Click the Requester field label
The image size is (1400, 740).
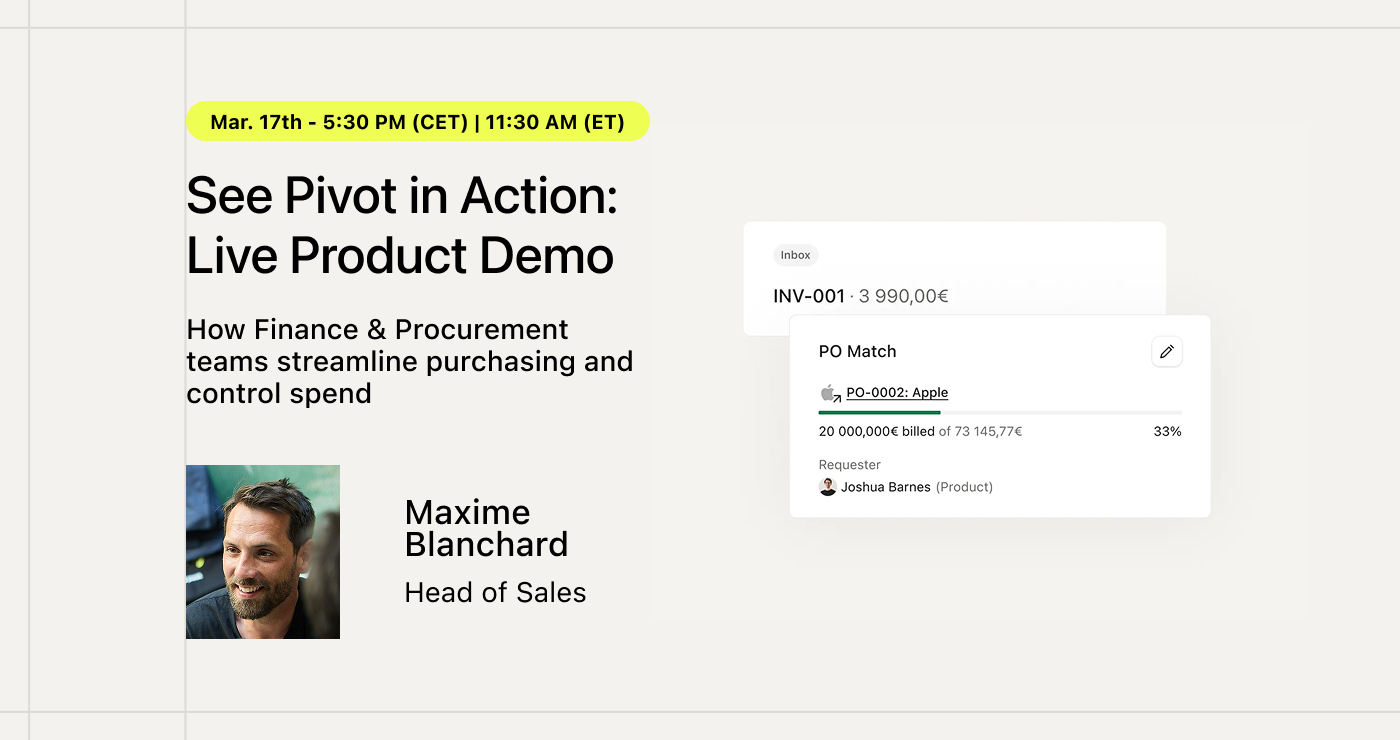850,465
